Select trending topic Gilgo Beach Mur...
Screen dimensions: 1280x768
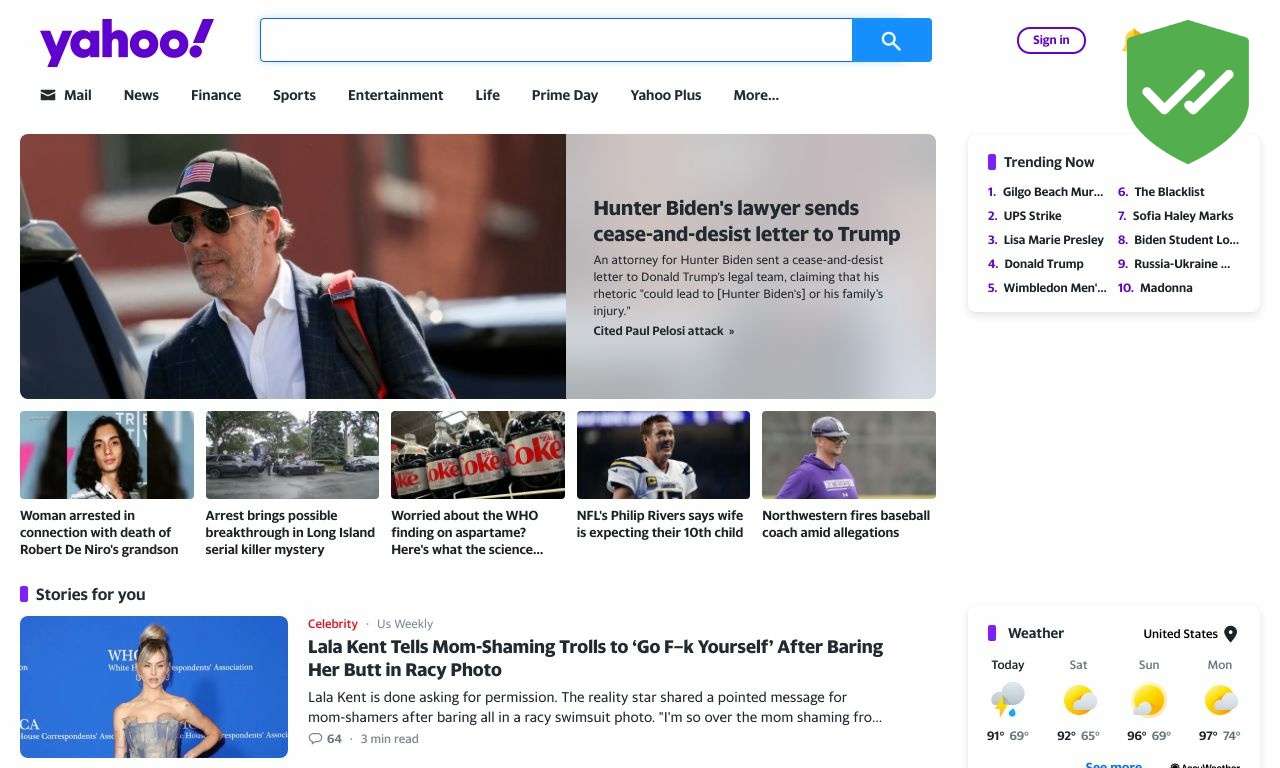[1053, 192]
